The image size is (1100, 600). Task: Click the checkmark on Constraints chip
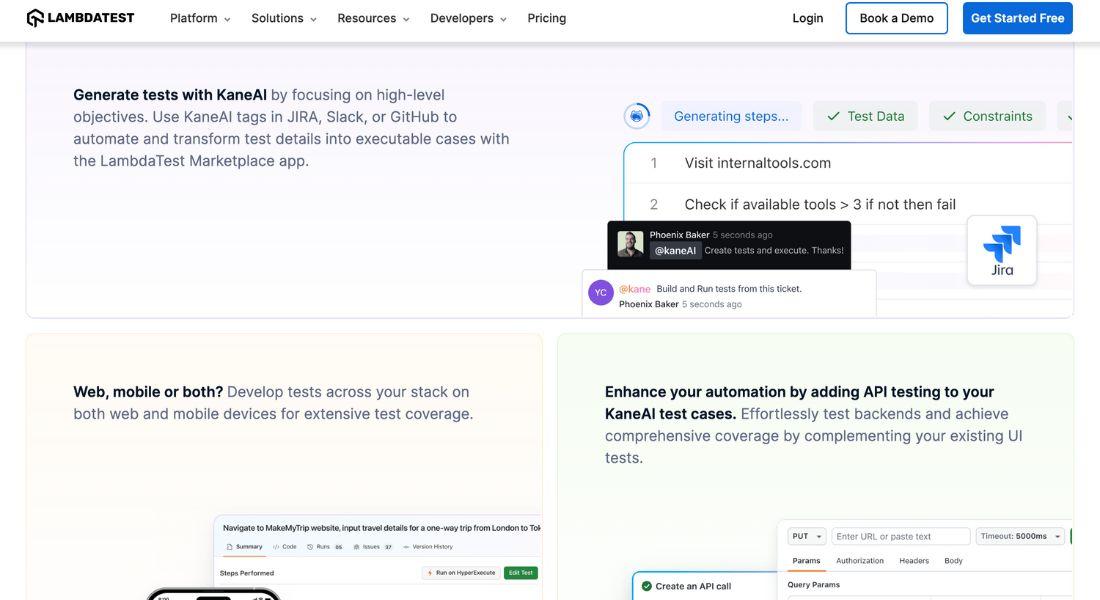pyautogui.click(x=948, y=116)
